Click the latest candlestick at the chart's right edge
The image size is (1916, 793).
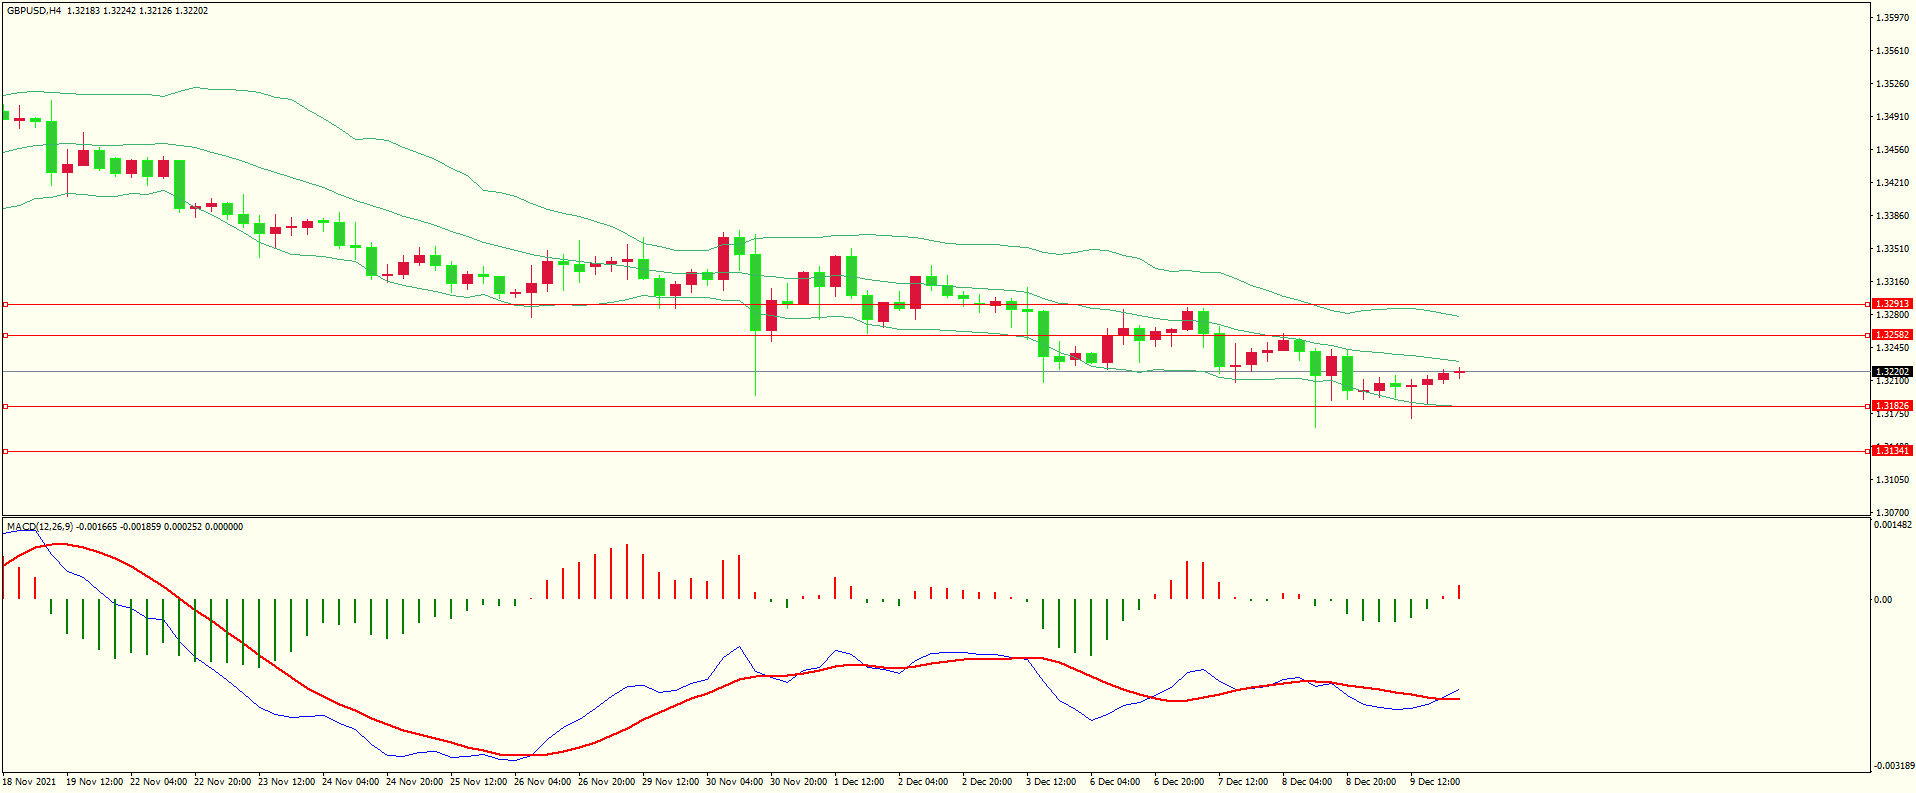pyautogui.click(x=1460, y=372)
